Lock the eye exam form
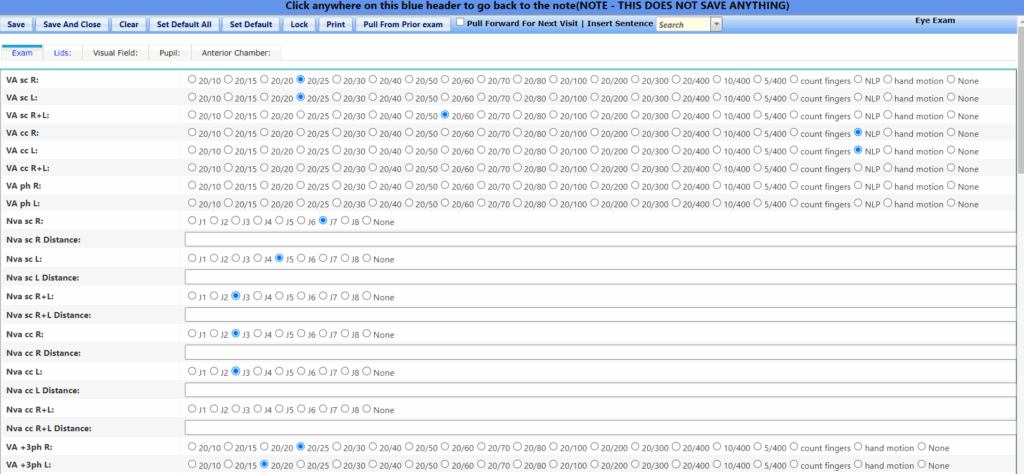Screen dimensions: 1024x474 (299, 23)
